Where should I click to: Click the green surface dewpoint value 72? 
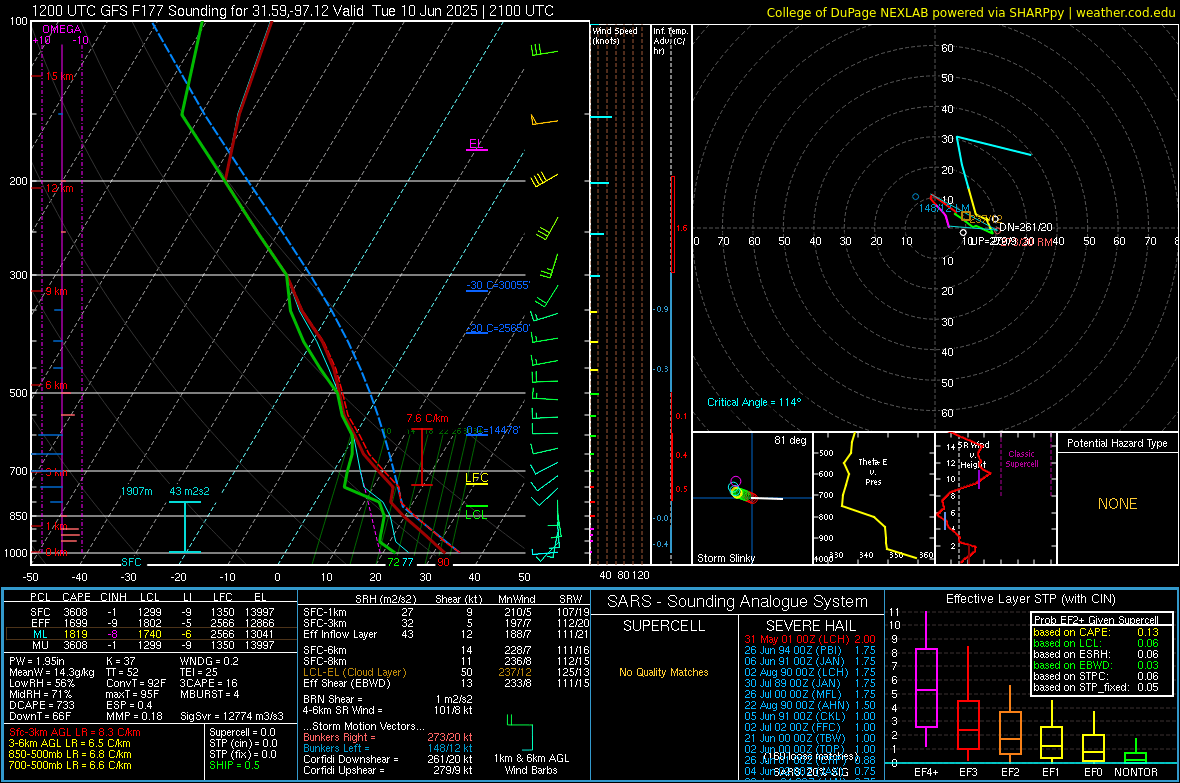click(393, 562)
